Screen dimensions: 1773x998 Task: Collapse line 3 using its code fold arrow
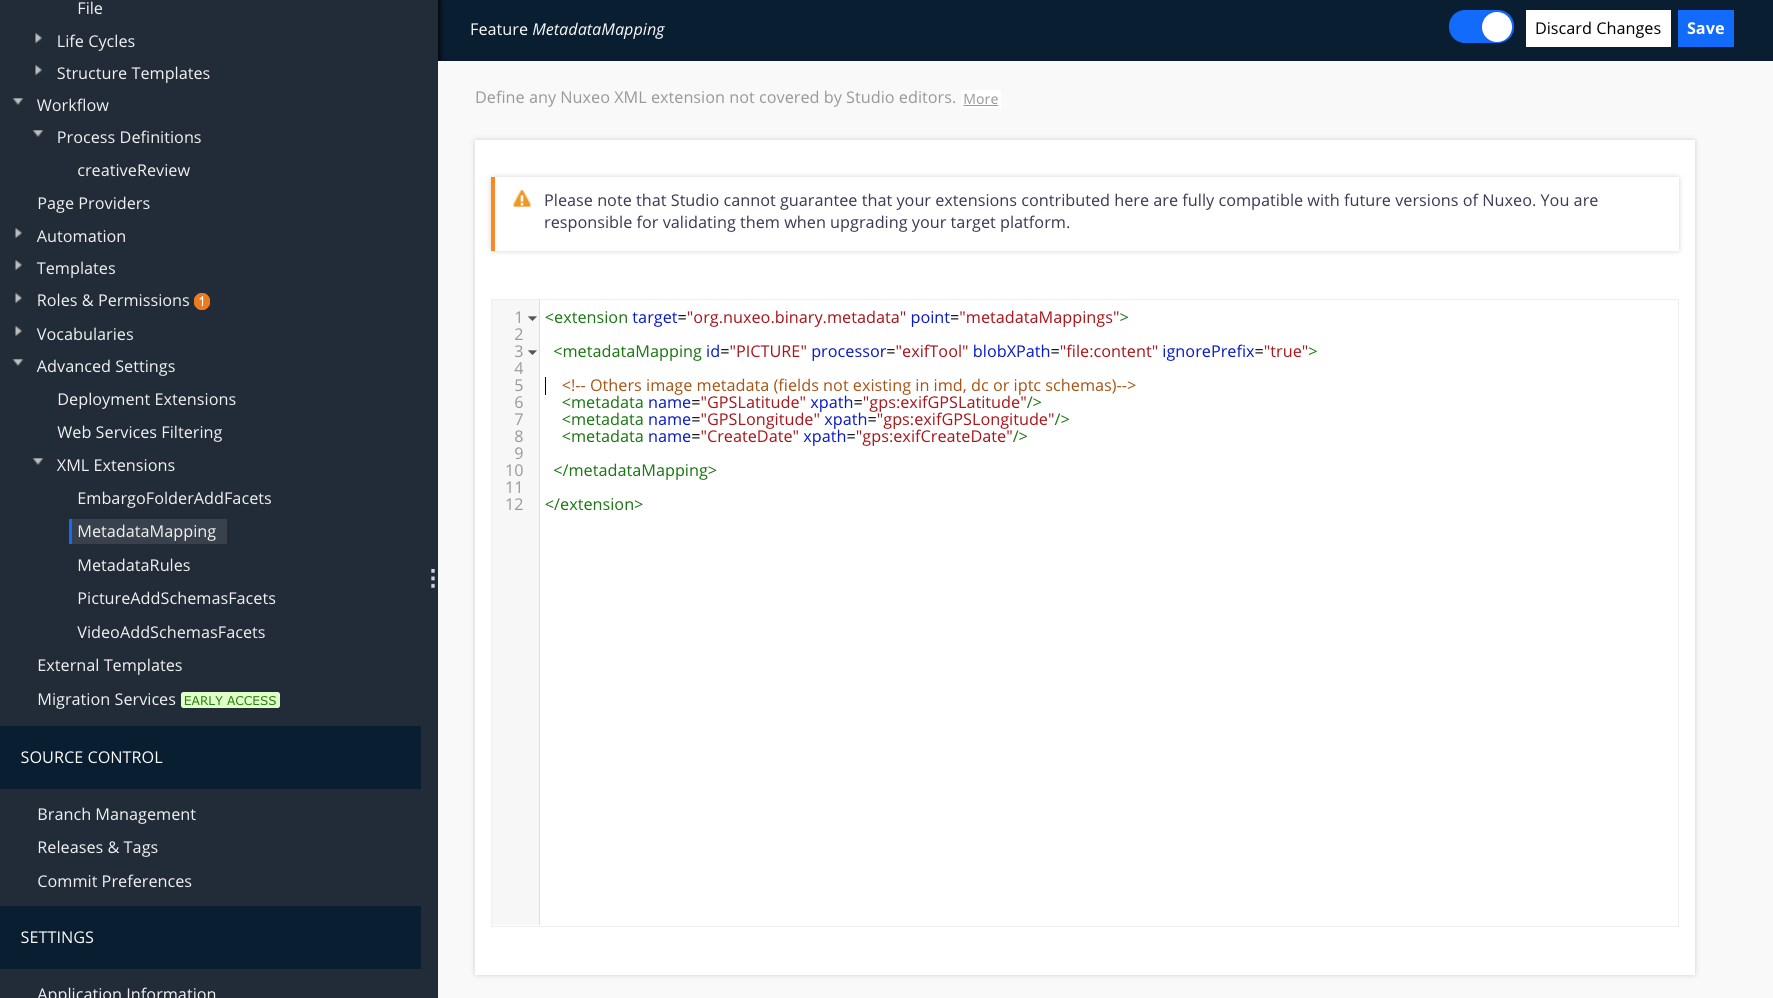point(531,352)
